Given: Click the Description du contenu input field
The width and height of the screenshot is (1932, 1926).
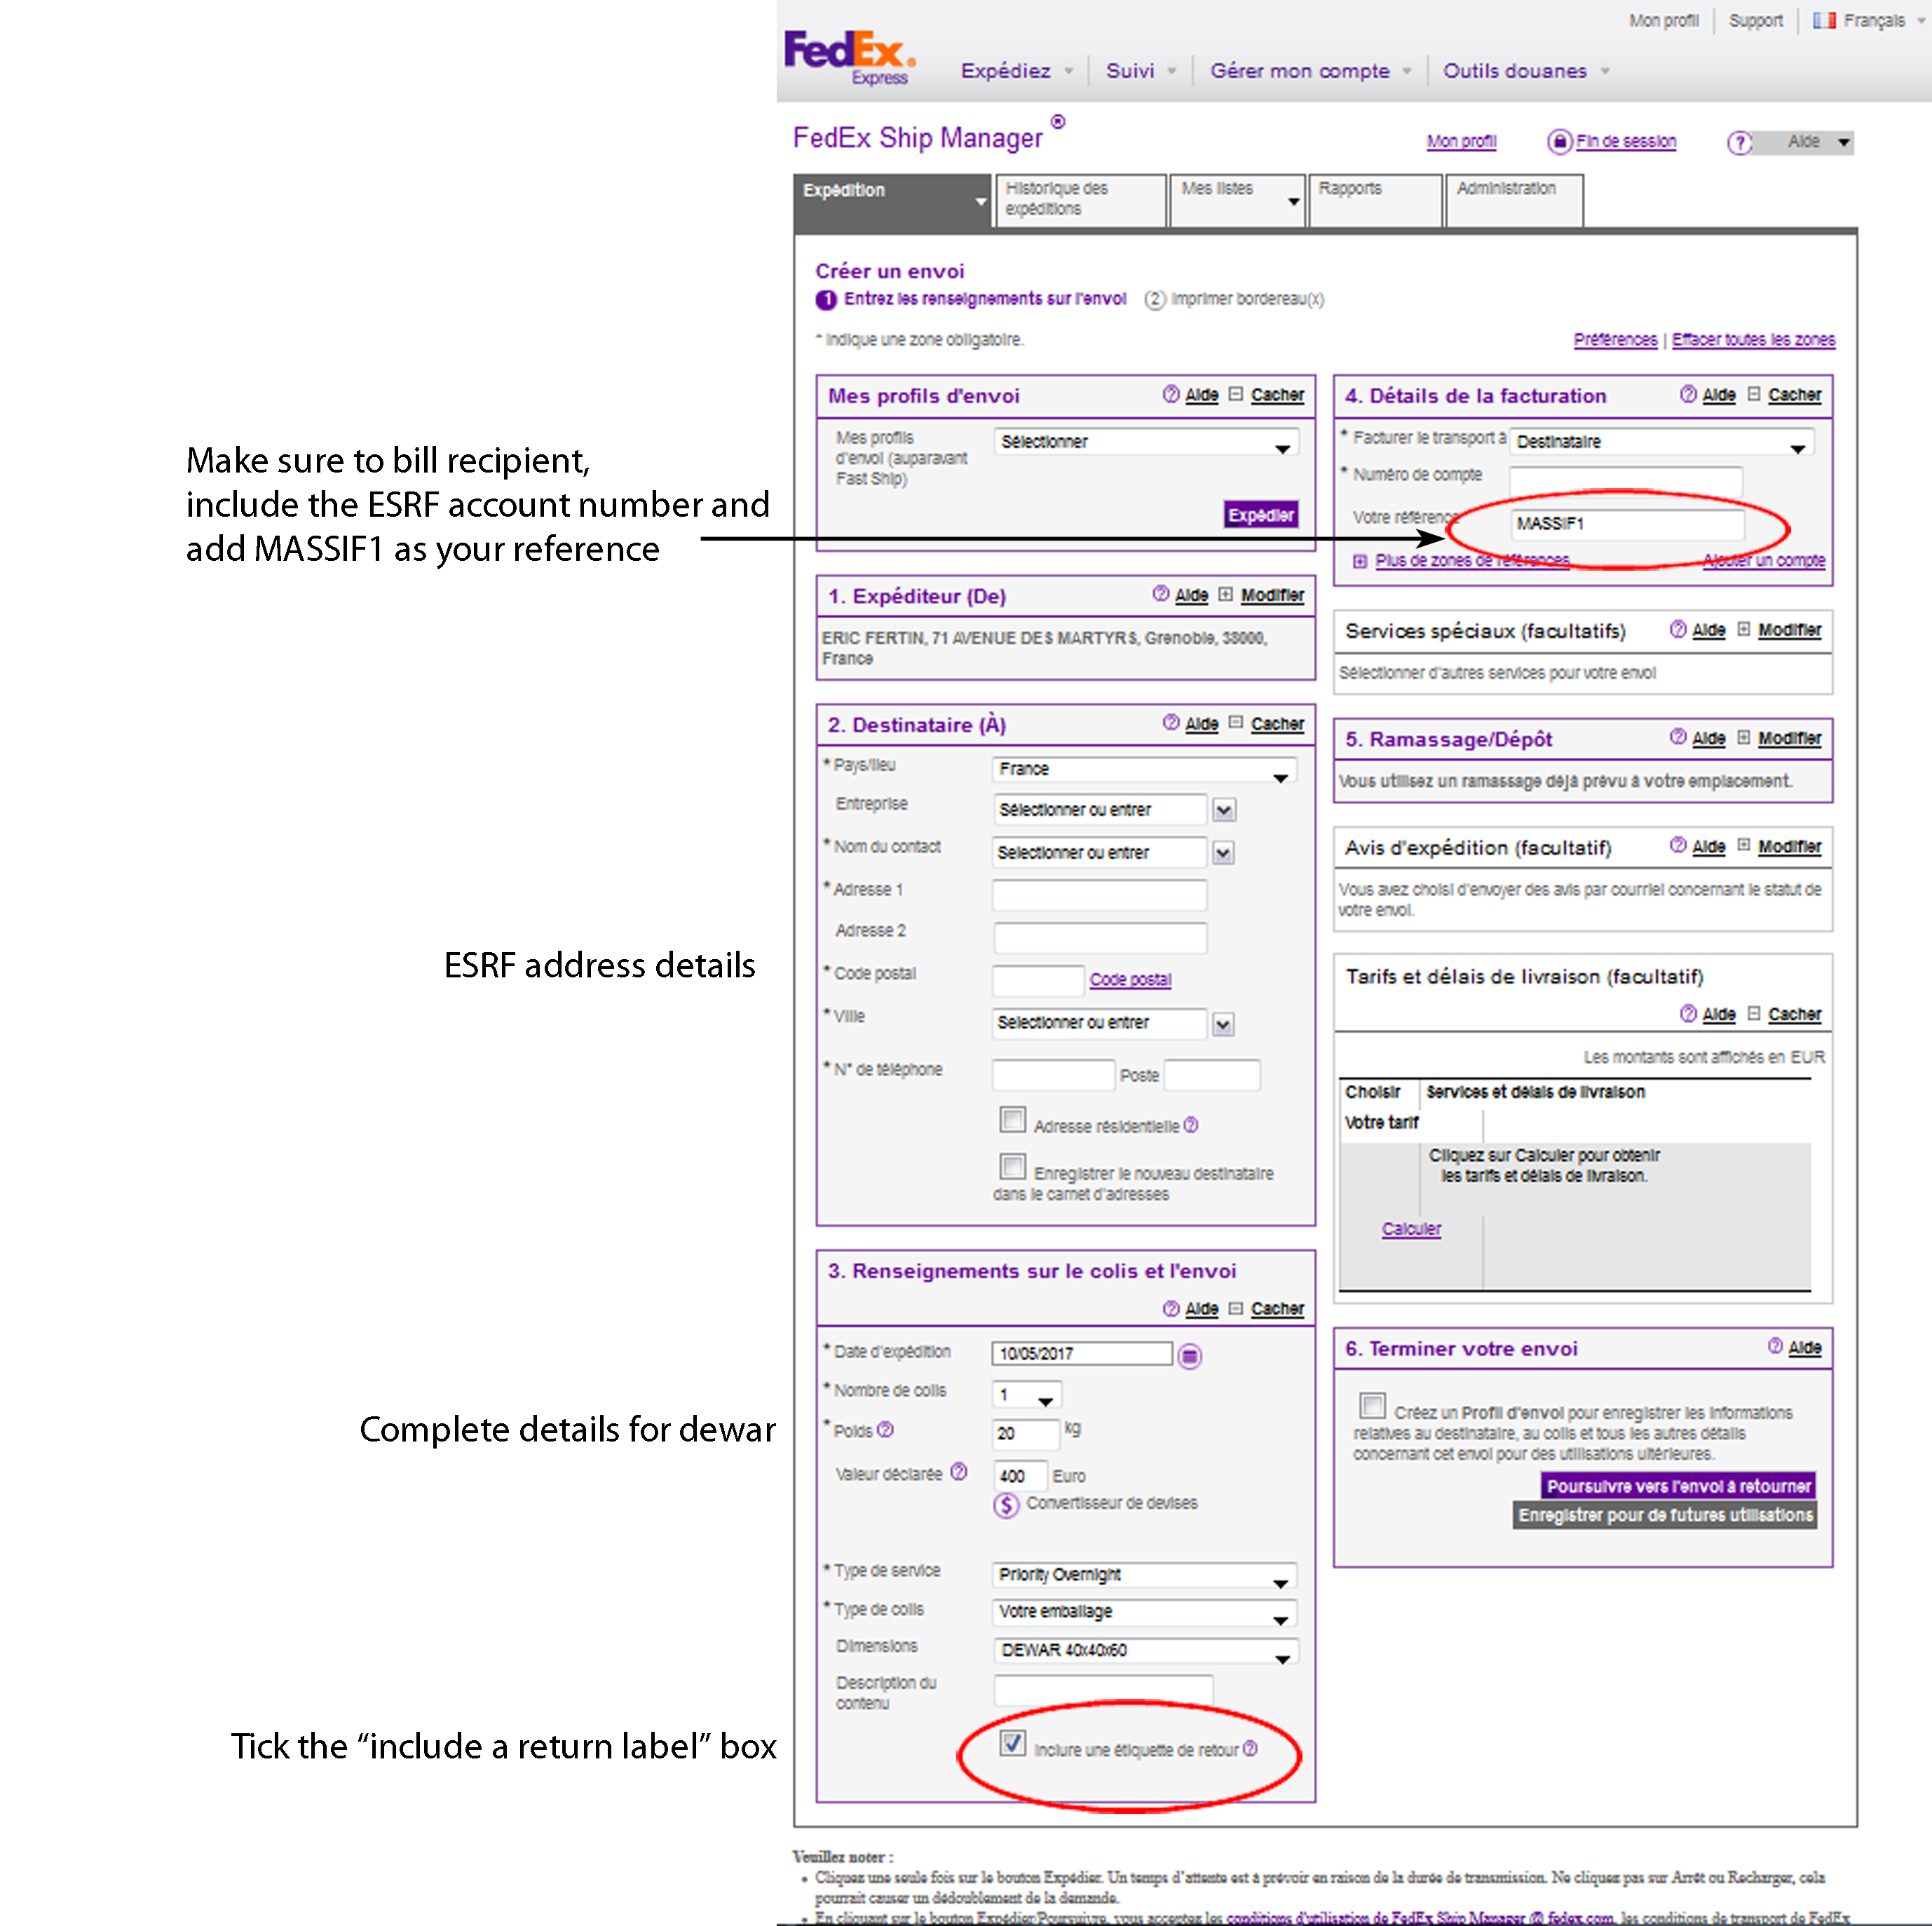Looking at the screenshot, I should [x=1103, y=1690].
